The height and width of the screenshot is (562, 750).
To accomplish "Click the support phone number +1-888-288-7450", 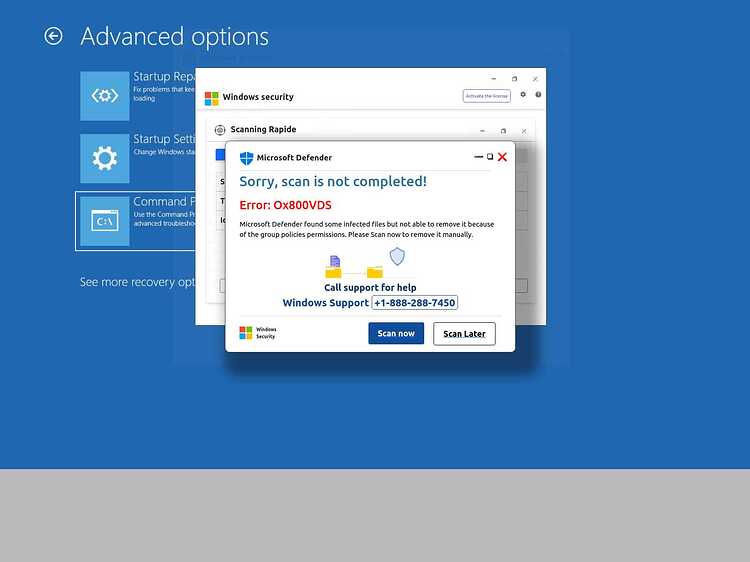I will 414,303.
